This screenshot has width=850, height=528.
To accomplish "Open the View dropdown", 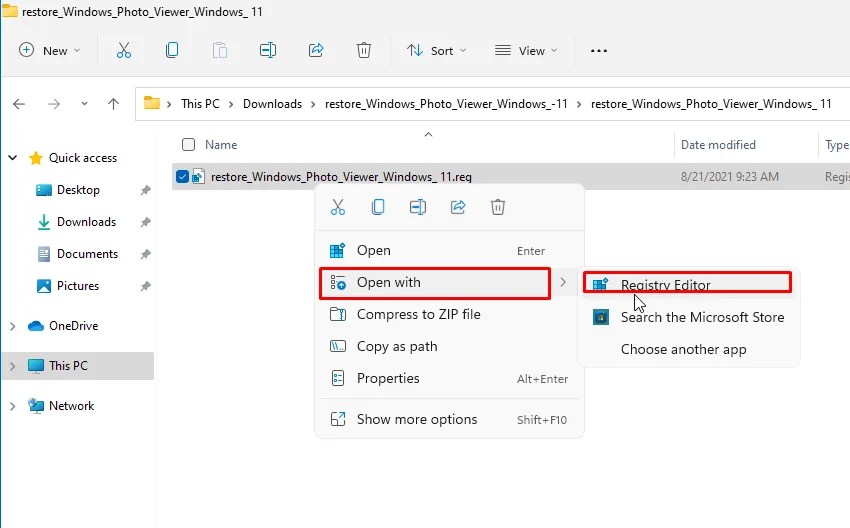I will click(x=526, y=50).
